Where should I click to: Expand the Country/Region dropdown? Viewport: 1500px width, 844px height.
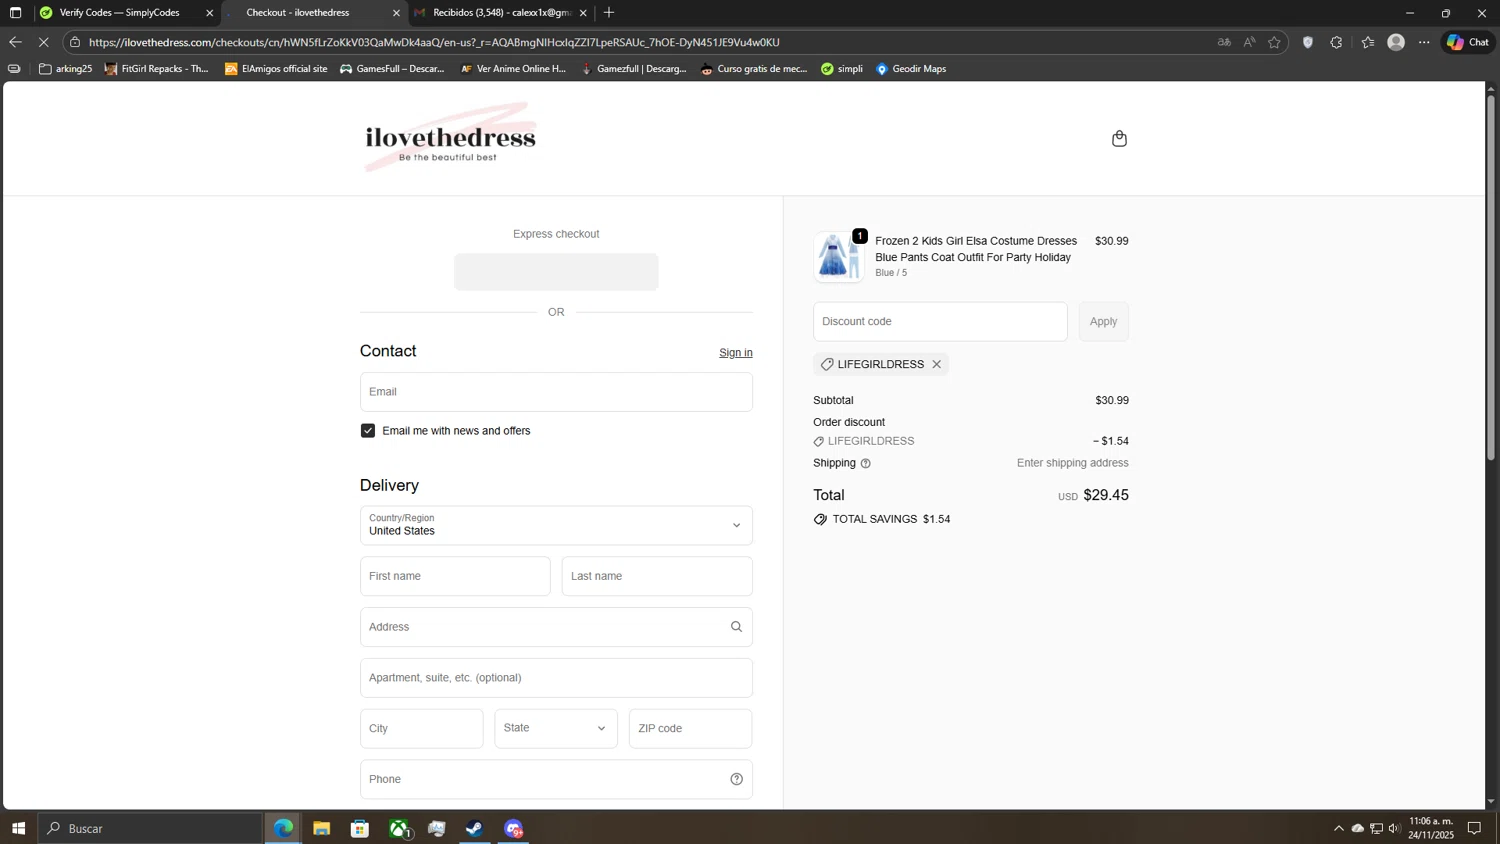[556, 525]
